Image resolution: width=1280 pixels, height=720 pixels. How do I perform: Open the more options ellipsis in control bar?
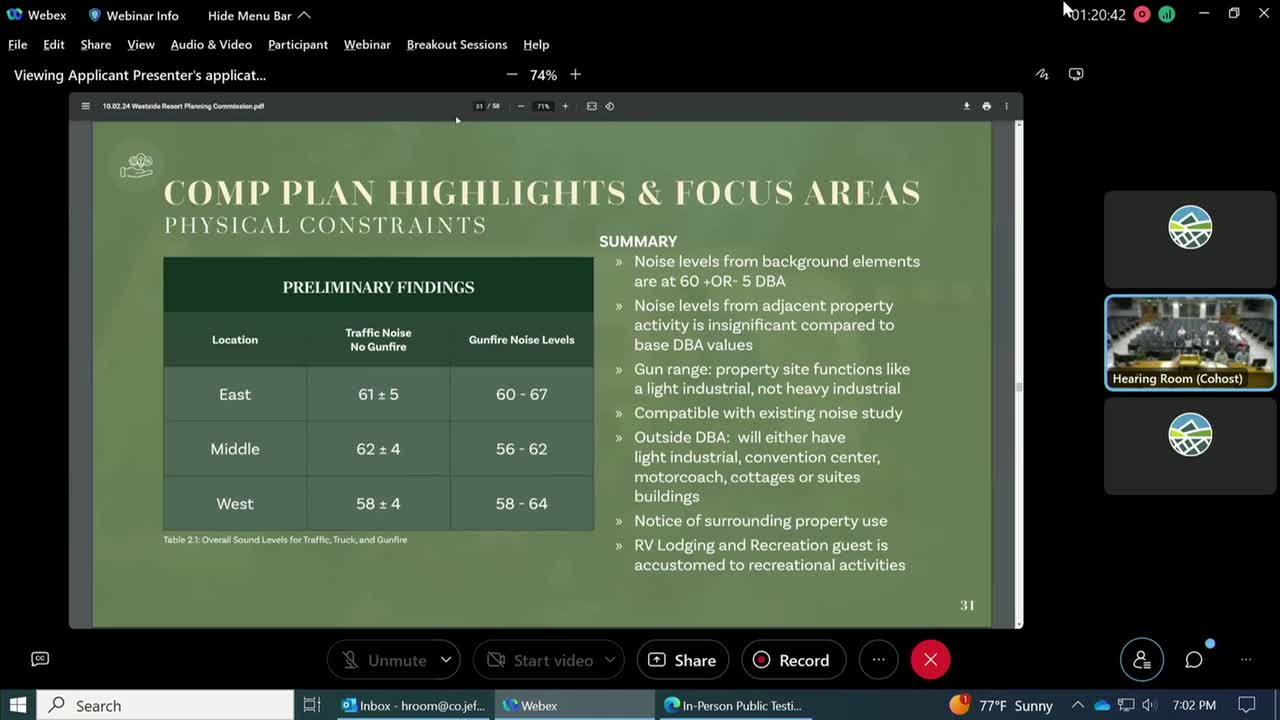click(x=878, y=660)
